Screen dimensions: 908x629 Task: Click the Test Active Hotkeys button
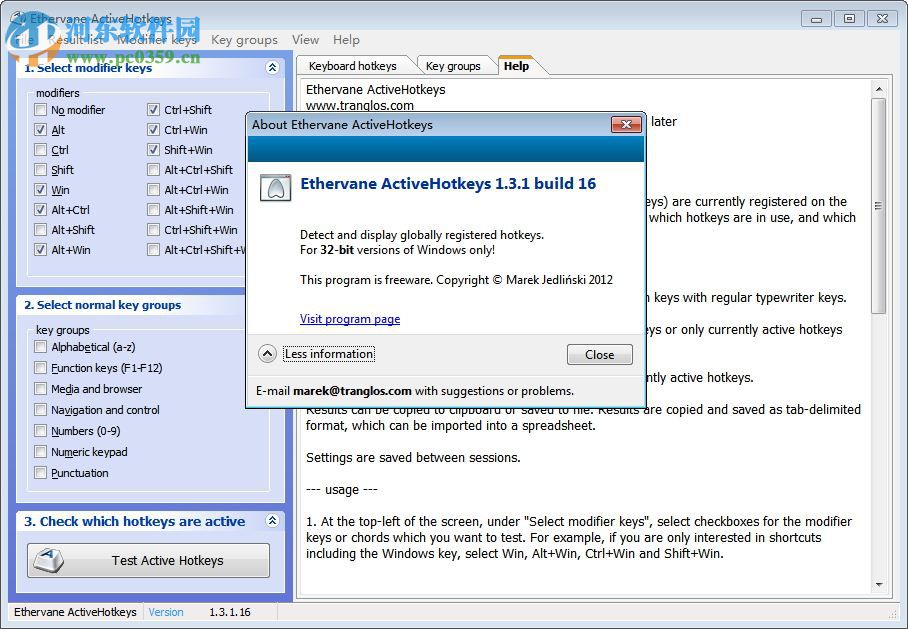pos(148,560)
